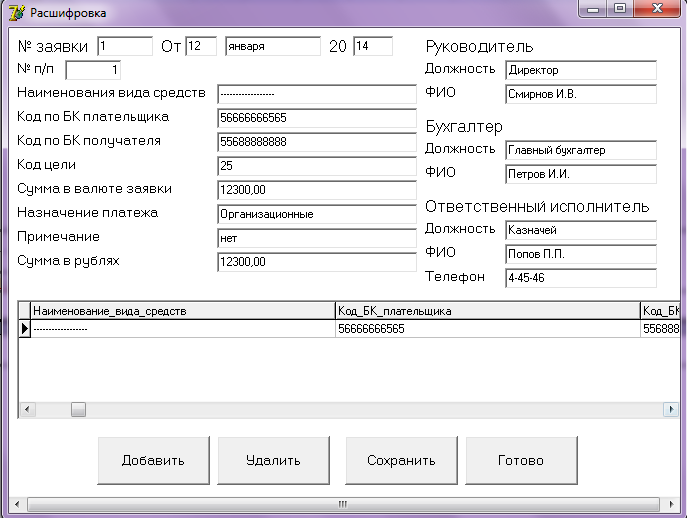Image resolution: width=687 pixels, height=518 pixels.
Task: Click the Телефон field with 4-45-46
Action: [581, 278]
